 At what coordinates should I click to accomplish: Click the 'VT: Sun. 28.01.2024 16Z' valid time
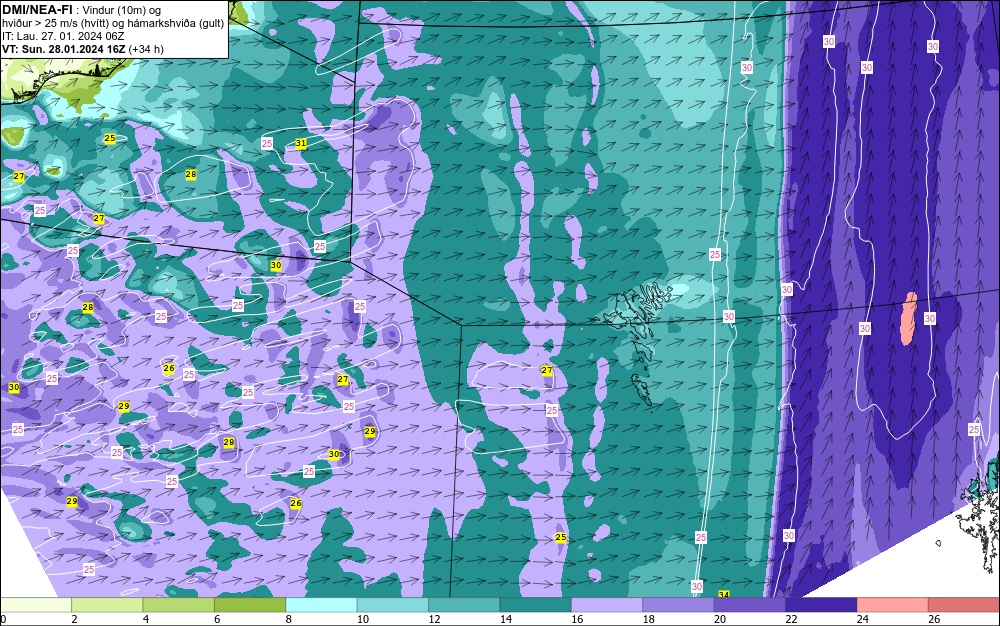(x=64, y=49)
